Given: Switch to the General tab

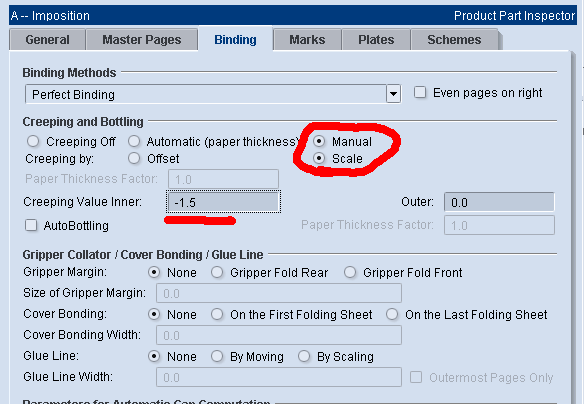Looking at the screenshot, I should tap(48, 39).
